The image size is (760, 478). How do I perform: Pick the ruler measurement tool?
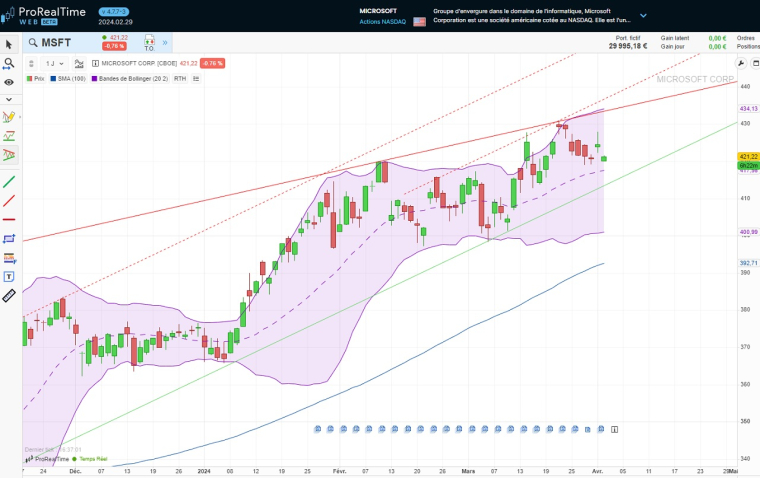tap(9, 295)
